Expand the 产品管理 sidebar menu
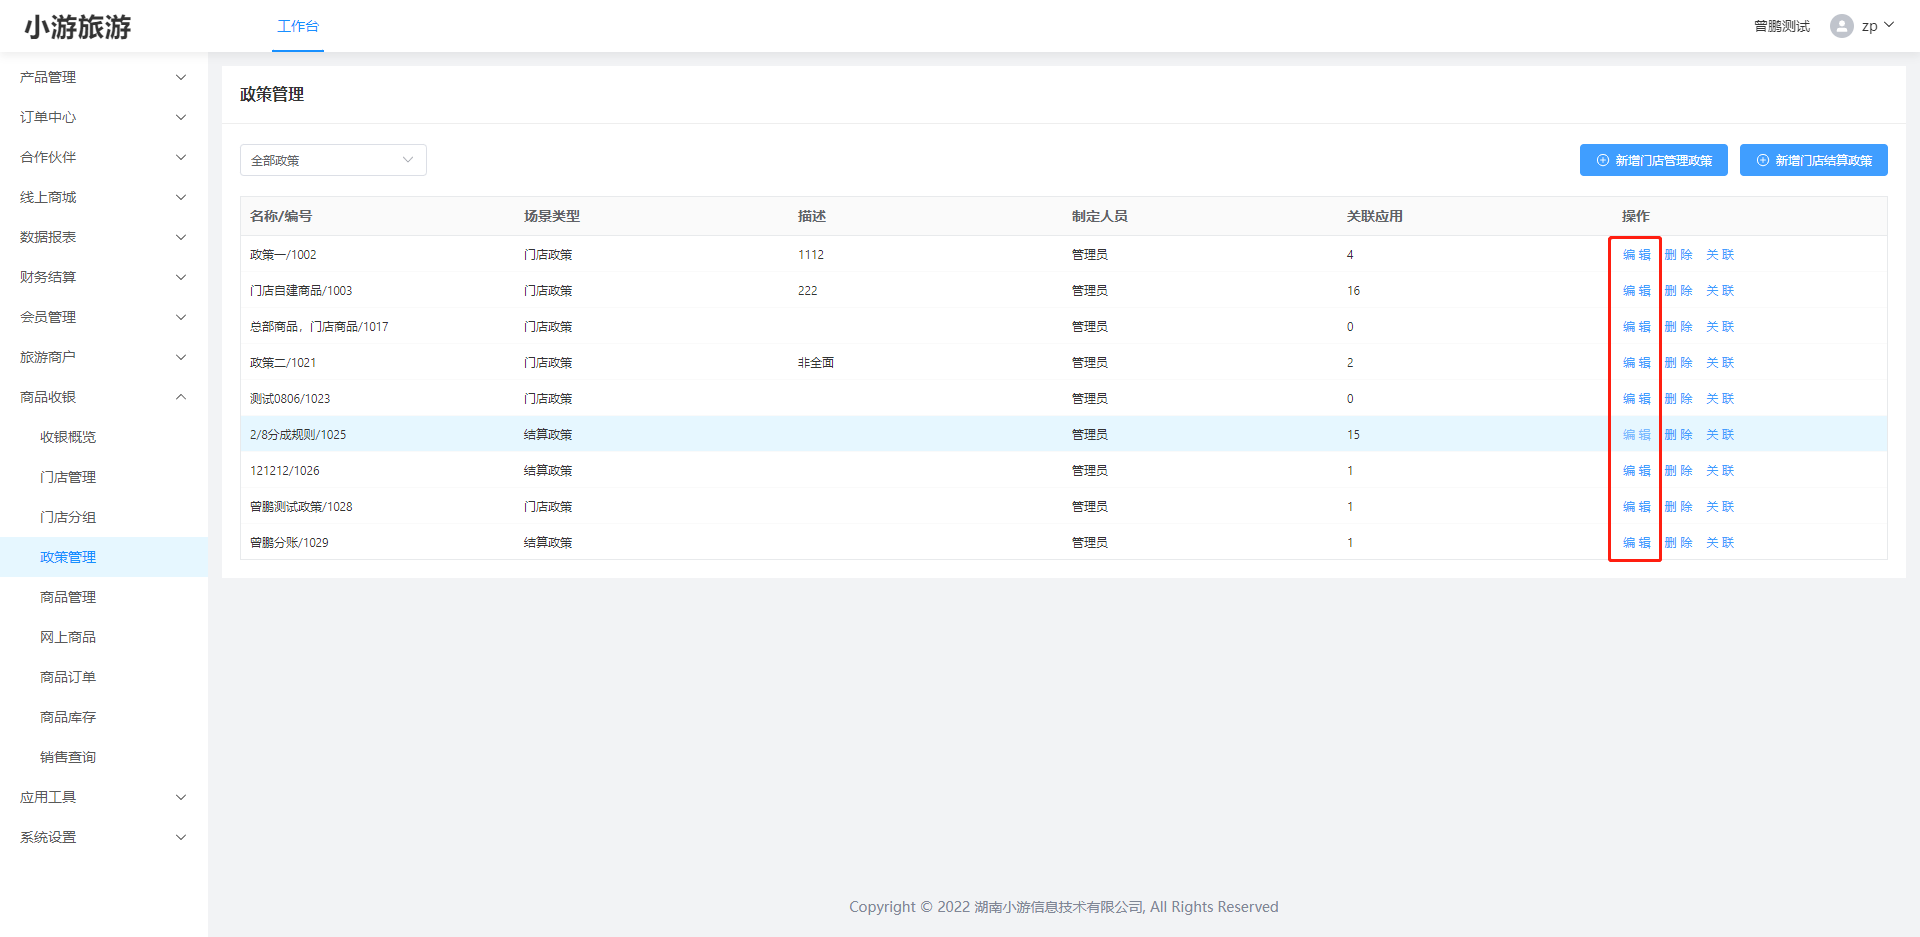1920x937 pixels. (x=103, y=77)
